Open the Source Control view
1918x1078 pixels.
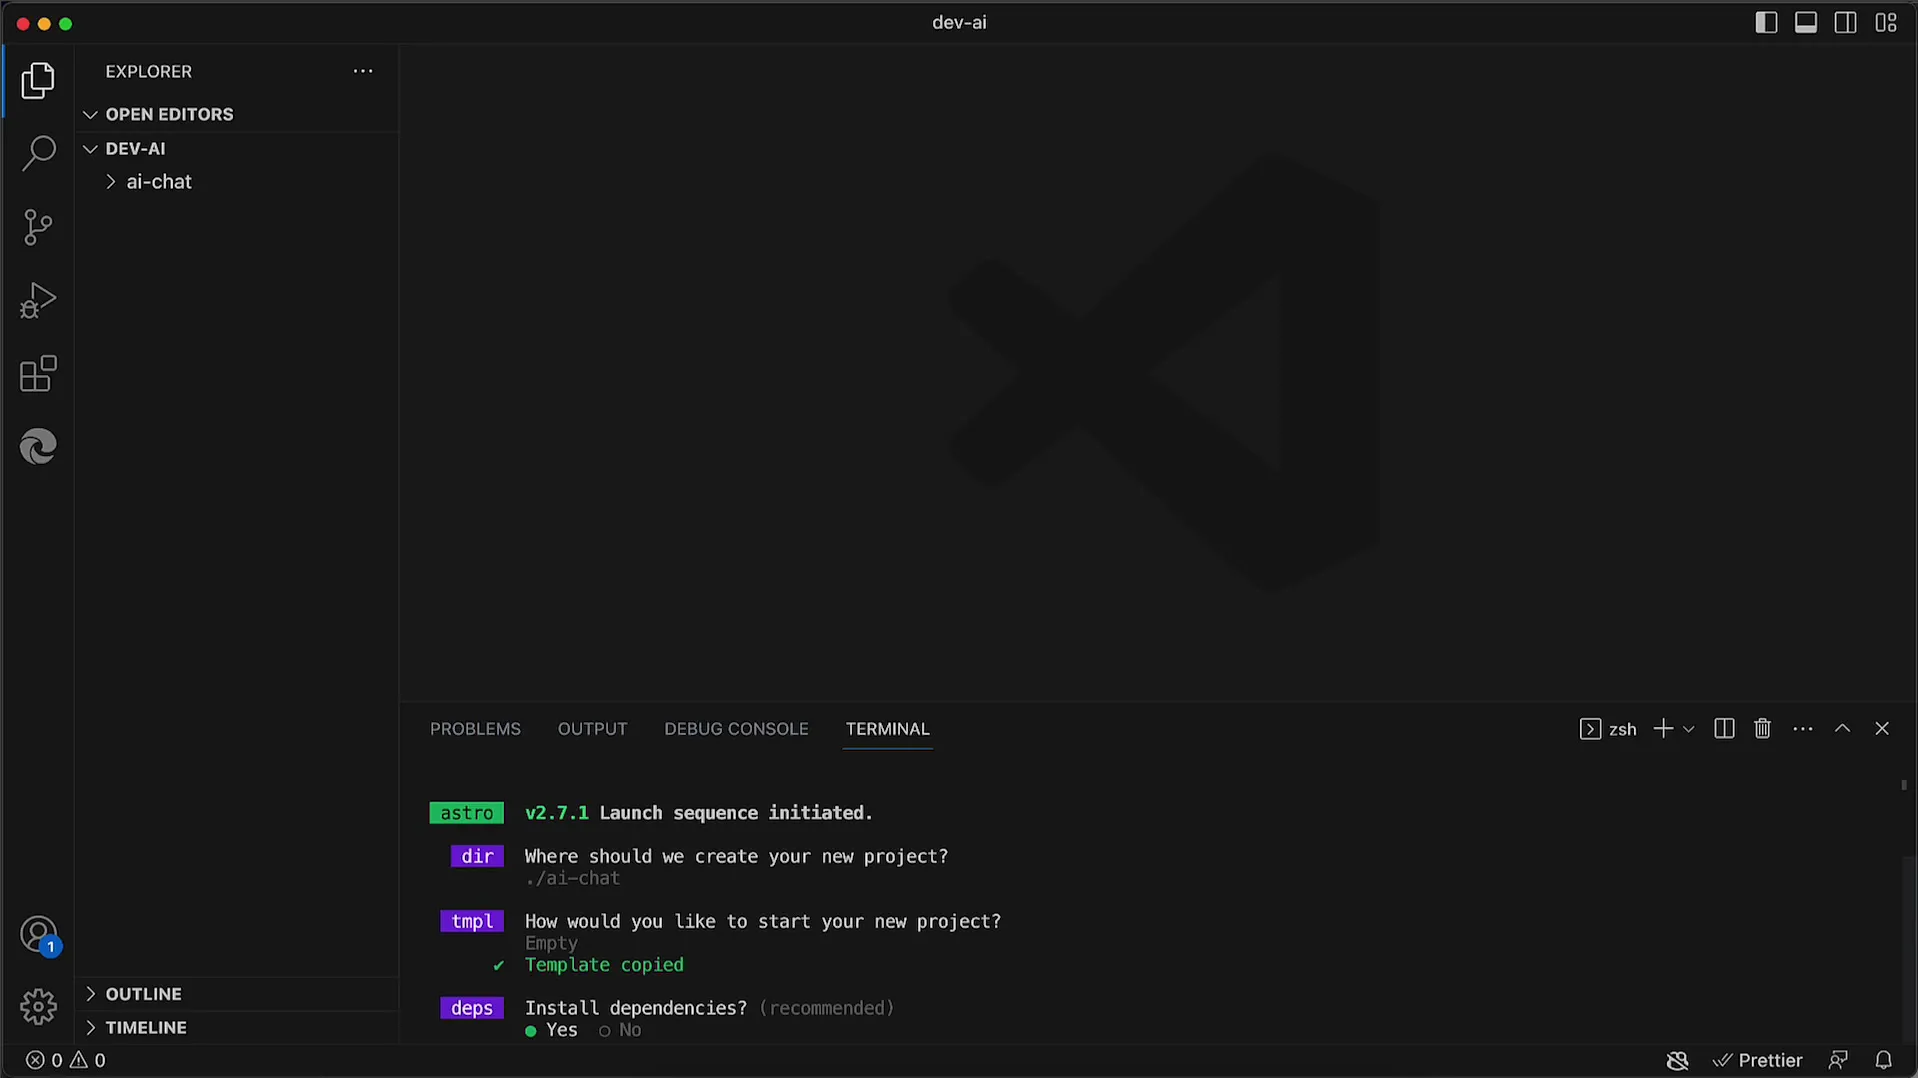38,227
